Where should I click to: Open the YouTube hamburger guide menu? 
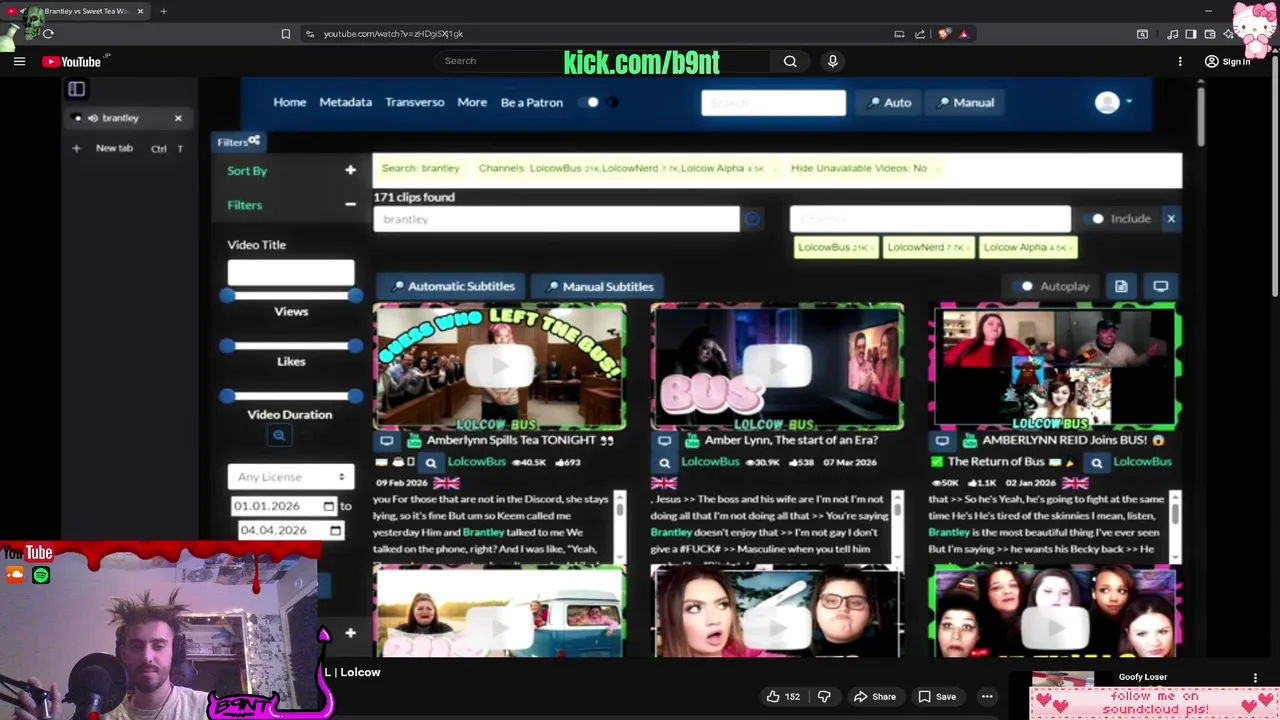(19, 62)
